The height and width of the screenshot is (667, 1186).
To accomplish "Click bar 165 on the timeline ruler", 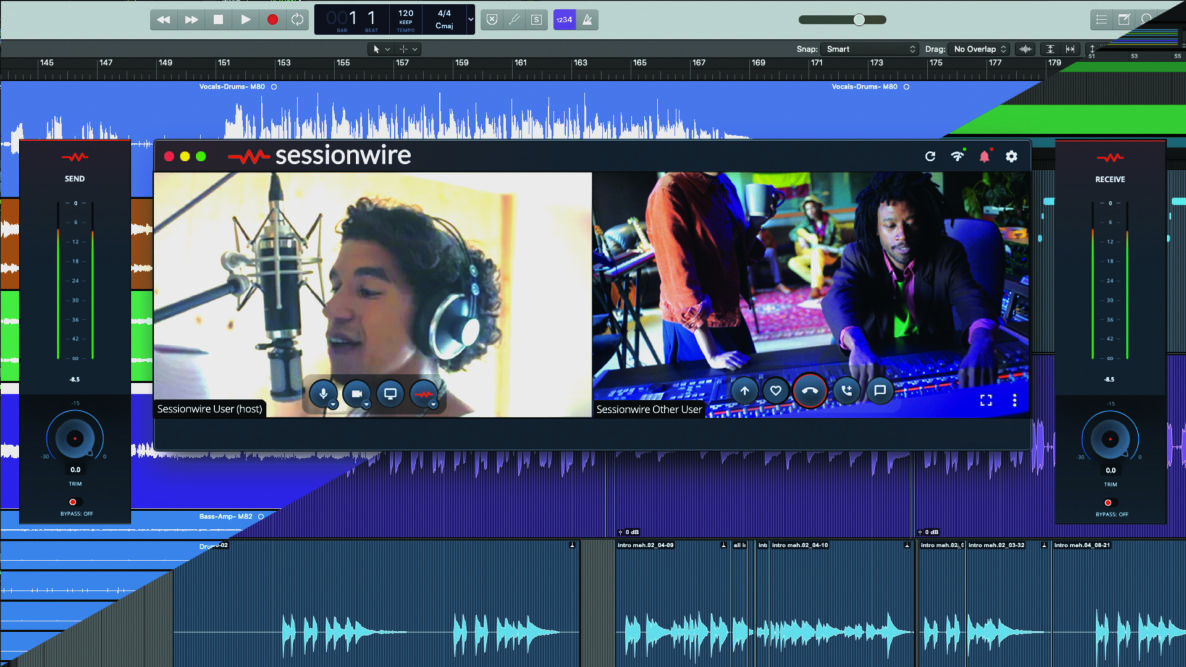I will (640, 64).
